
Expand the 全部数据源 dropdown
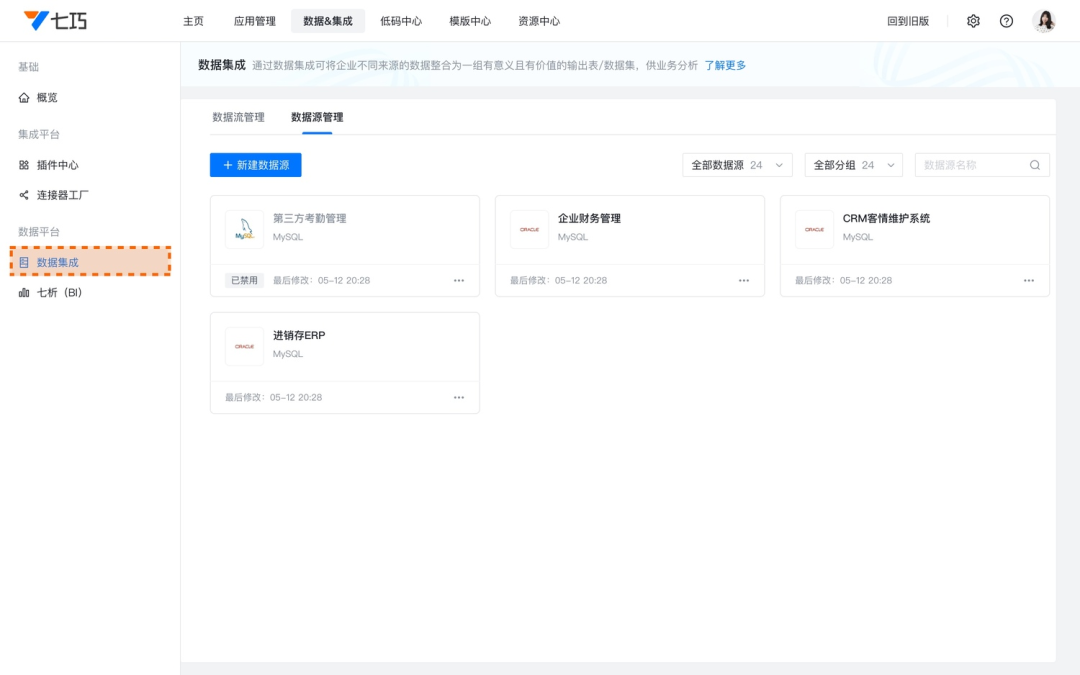coord(737,165)
